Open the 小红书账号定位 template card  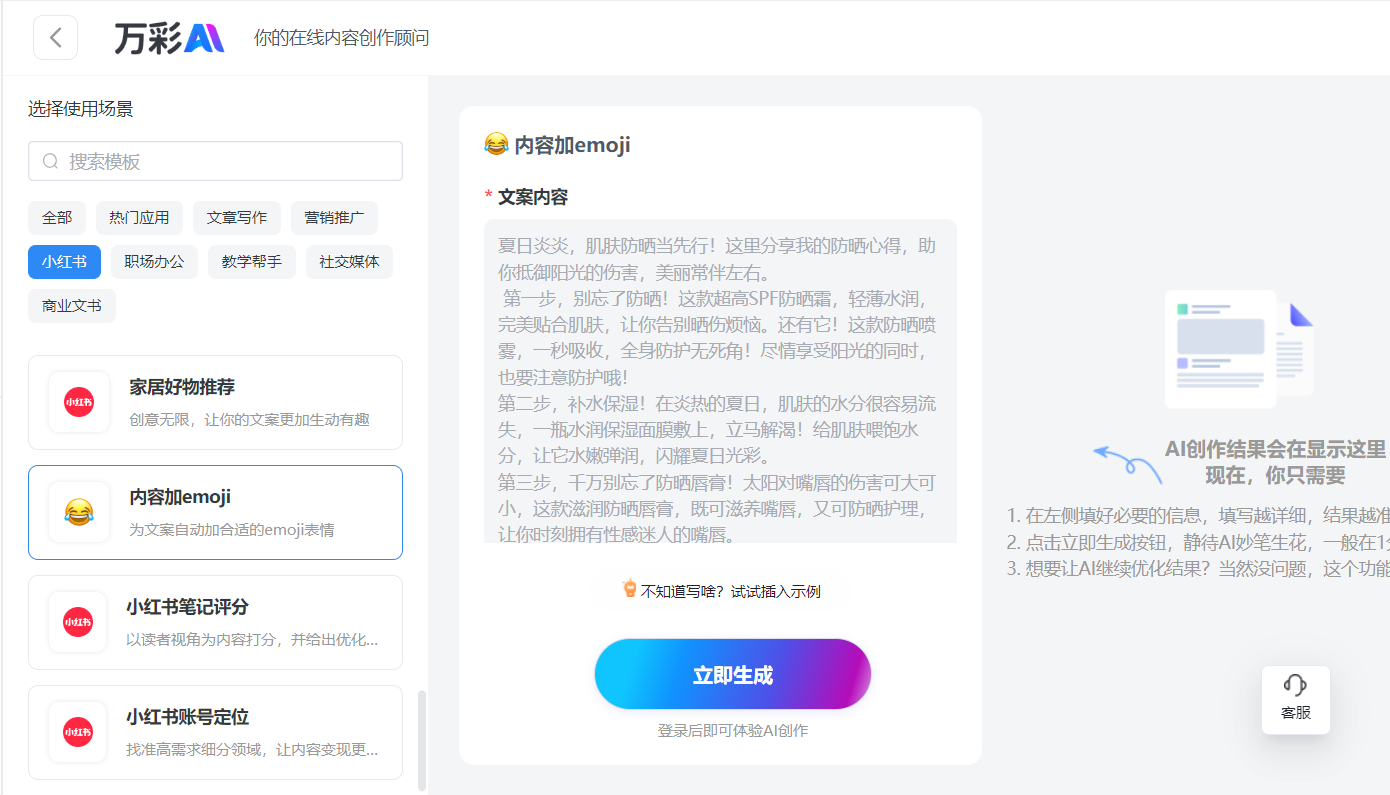point(215,732)
